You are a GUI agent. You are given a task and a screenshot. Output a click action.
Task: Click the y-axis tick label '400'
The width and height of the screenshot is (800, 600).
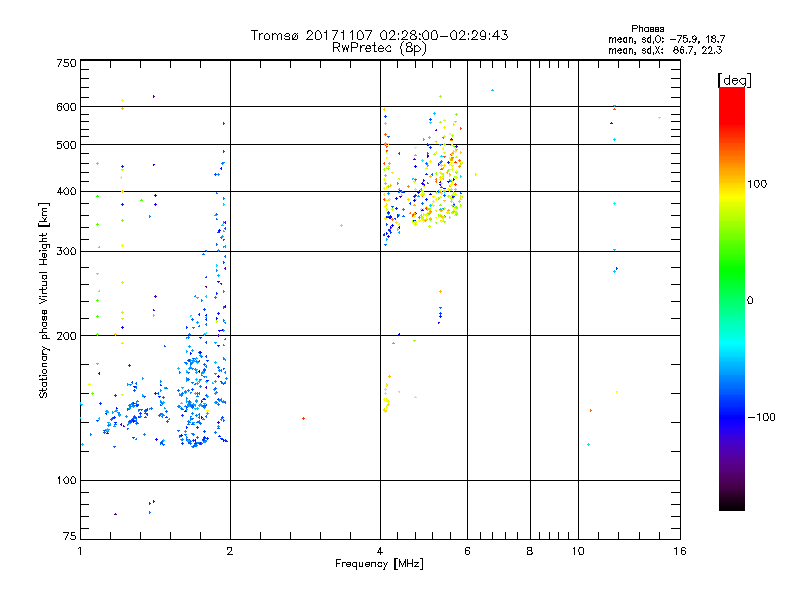(x=66, y=192)
